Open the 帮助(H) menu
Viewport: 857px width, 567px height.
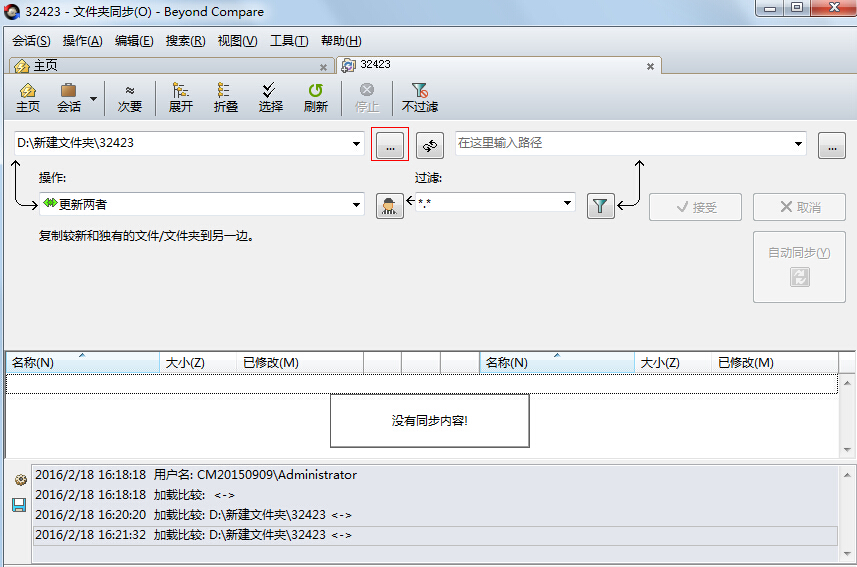(341, 41)
